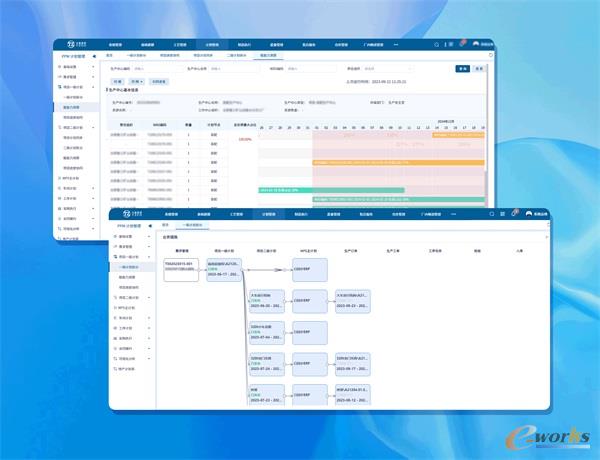Open the 计划管理 tab in bottom navigation bar
Image resolution: width=600 pixels, height=460 pixels.
click(x=268, y=214)
